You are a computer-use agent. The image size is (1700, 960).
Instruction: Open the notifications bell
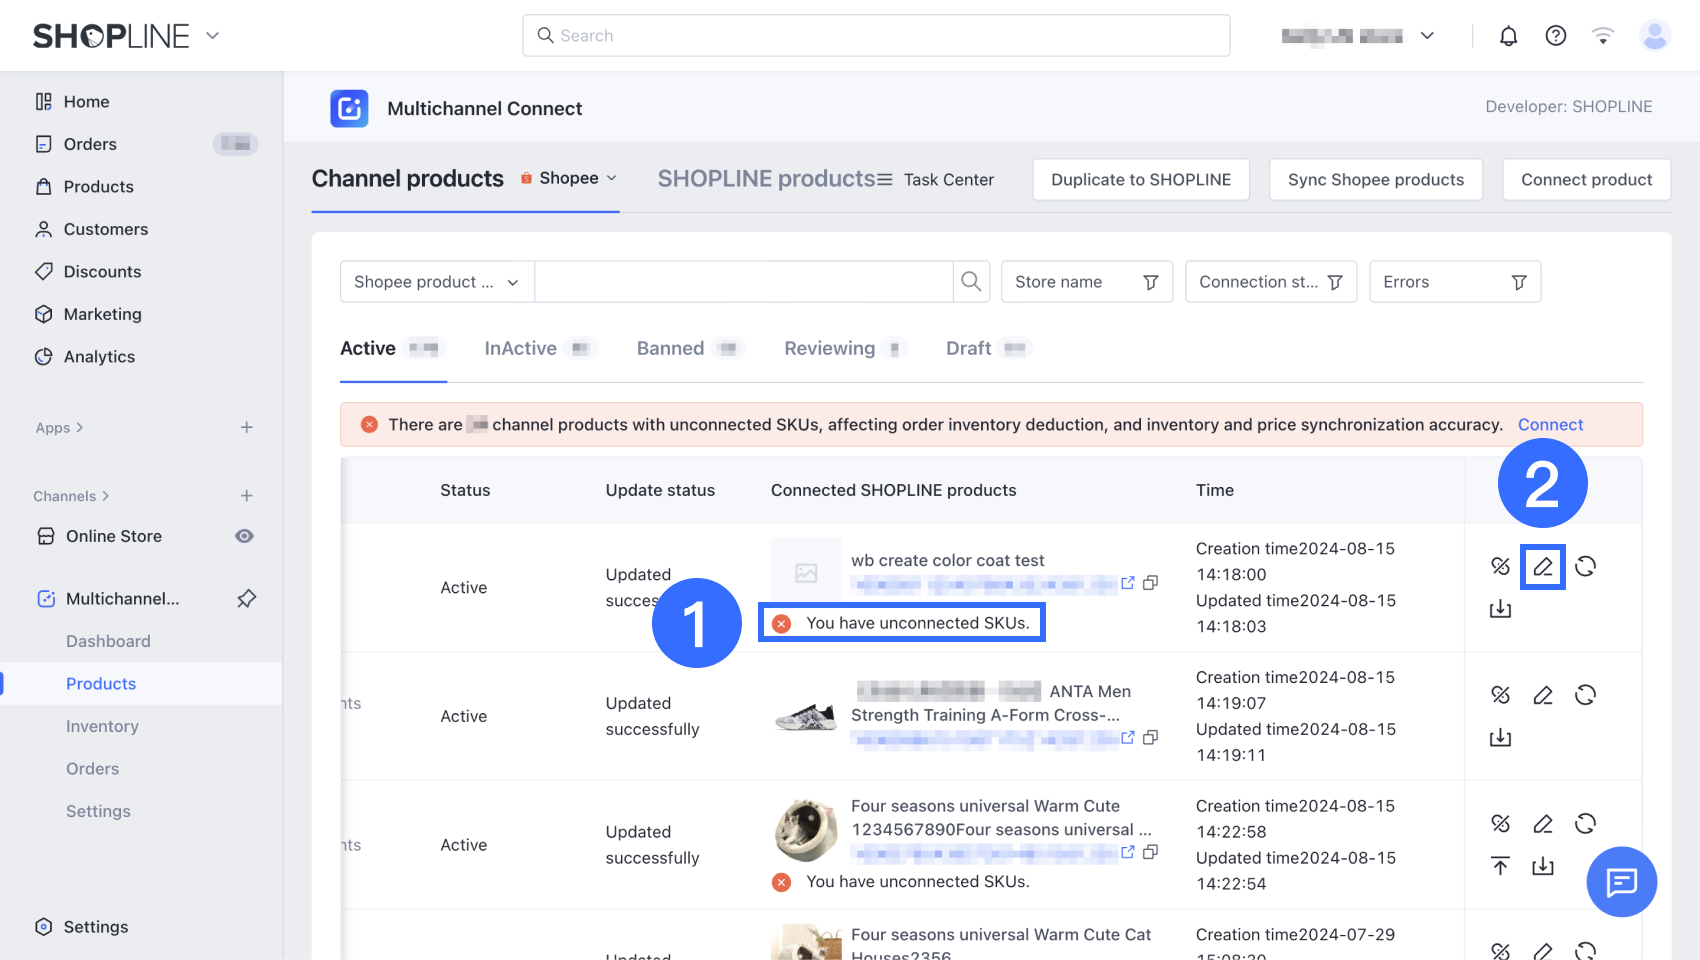(x=1508, y=36)
